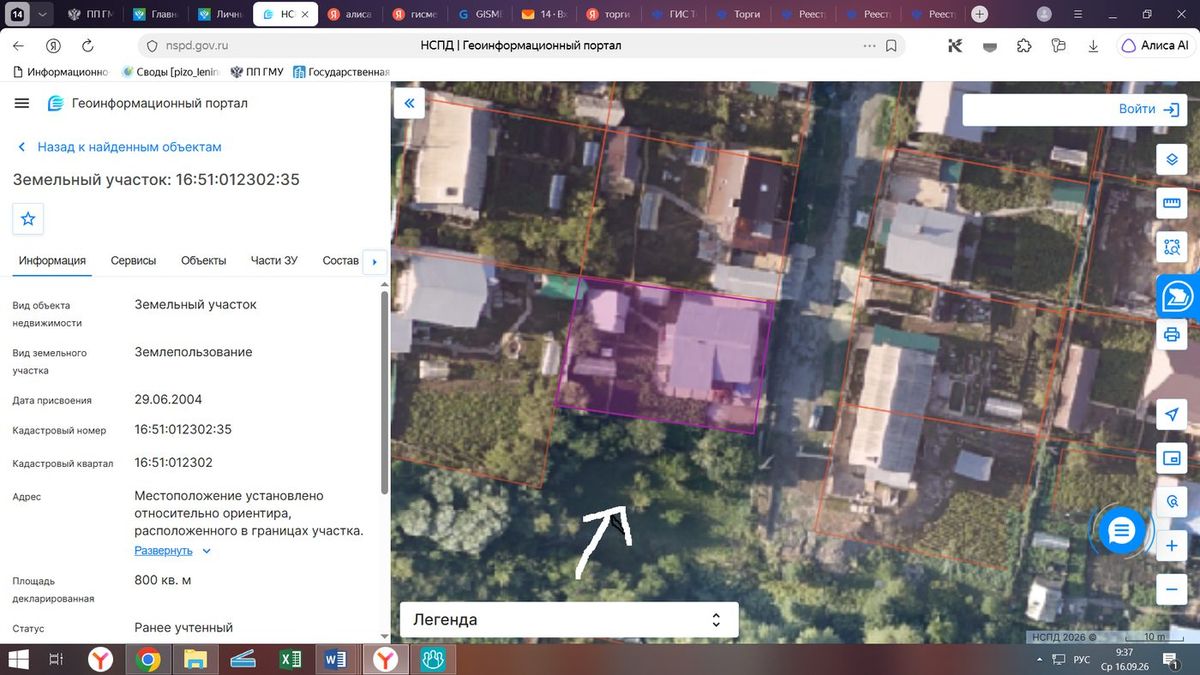
Task: Switch to Состав tab
Action: [x=340, y=261]
